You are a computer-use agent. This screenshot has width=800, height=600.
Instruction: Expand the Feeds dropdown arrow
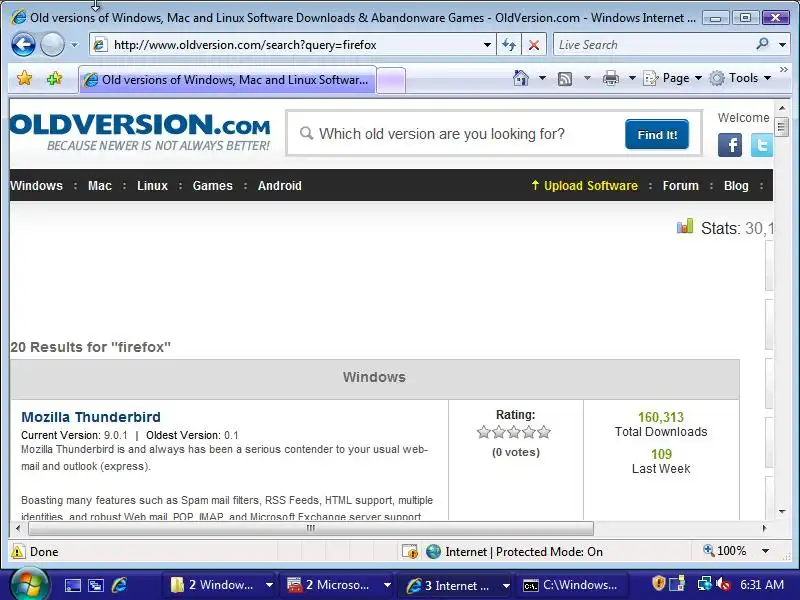pyautogui.click(x=587, y=78)
